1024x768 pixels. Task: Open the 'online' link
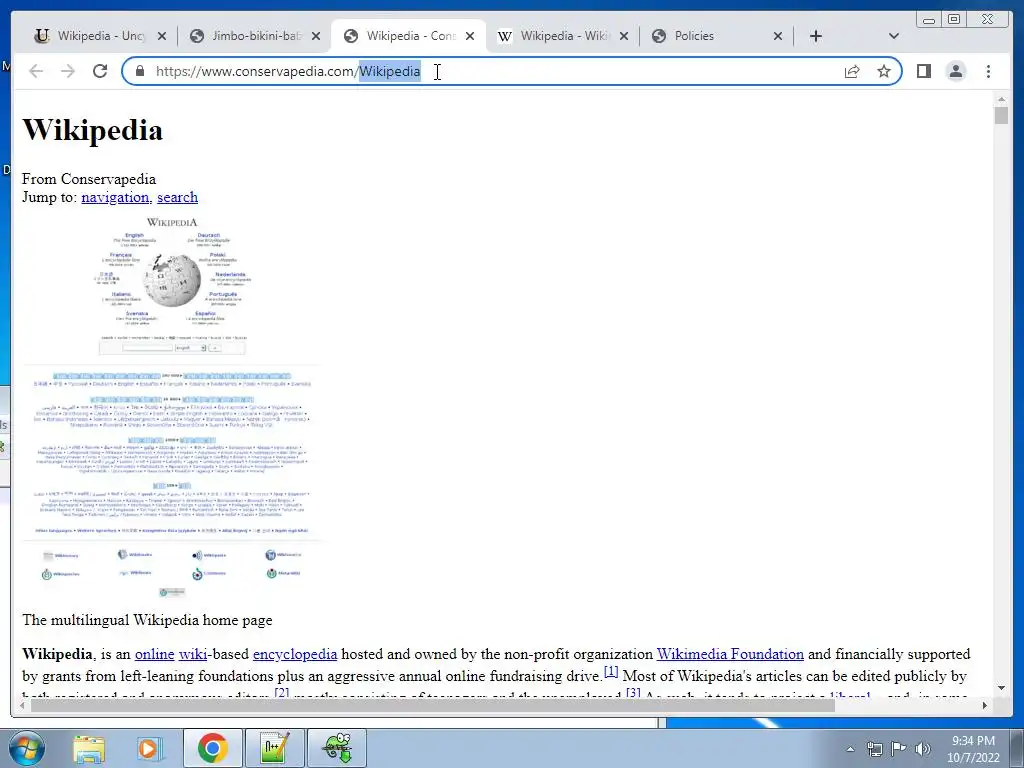[x=155, y=654]
